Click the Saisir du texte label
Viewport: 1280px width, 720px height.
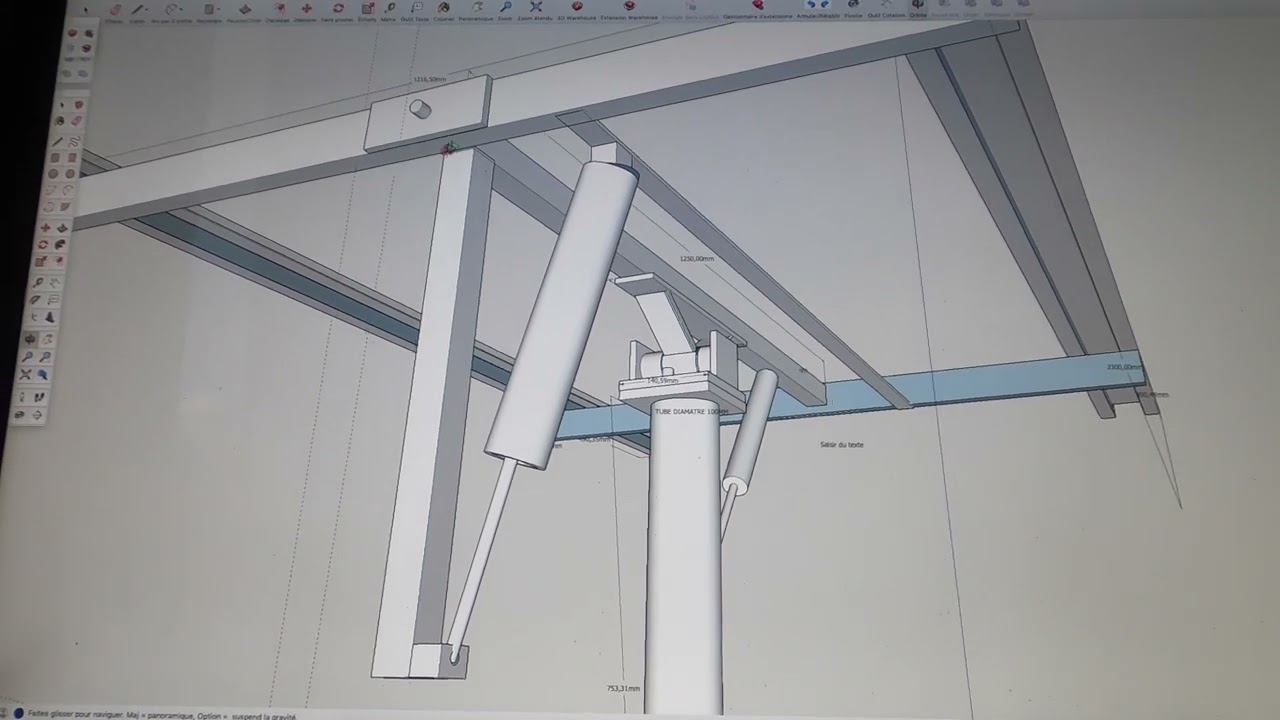tap(841, 444)
